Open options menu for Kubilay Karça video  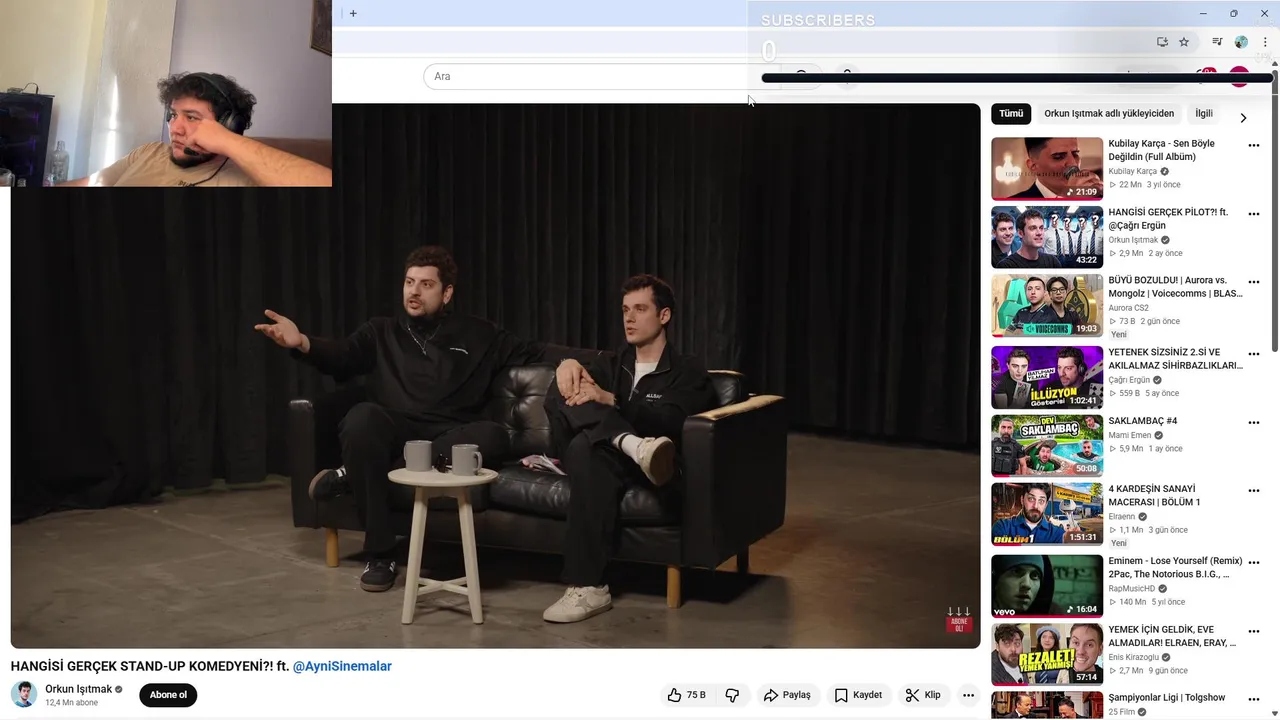1254,146
